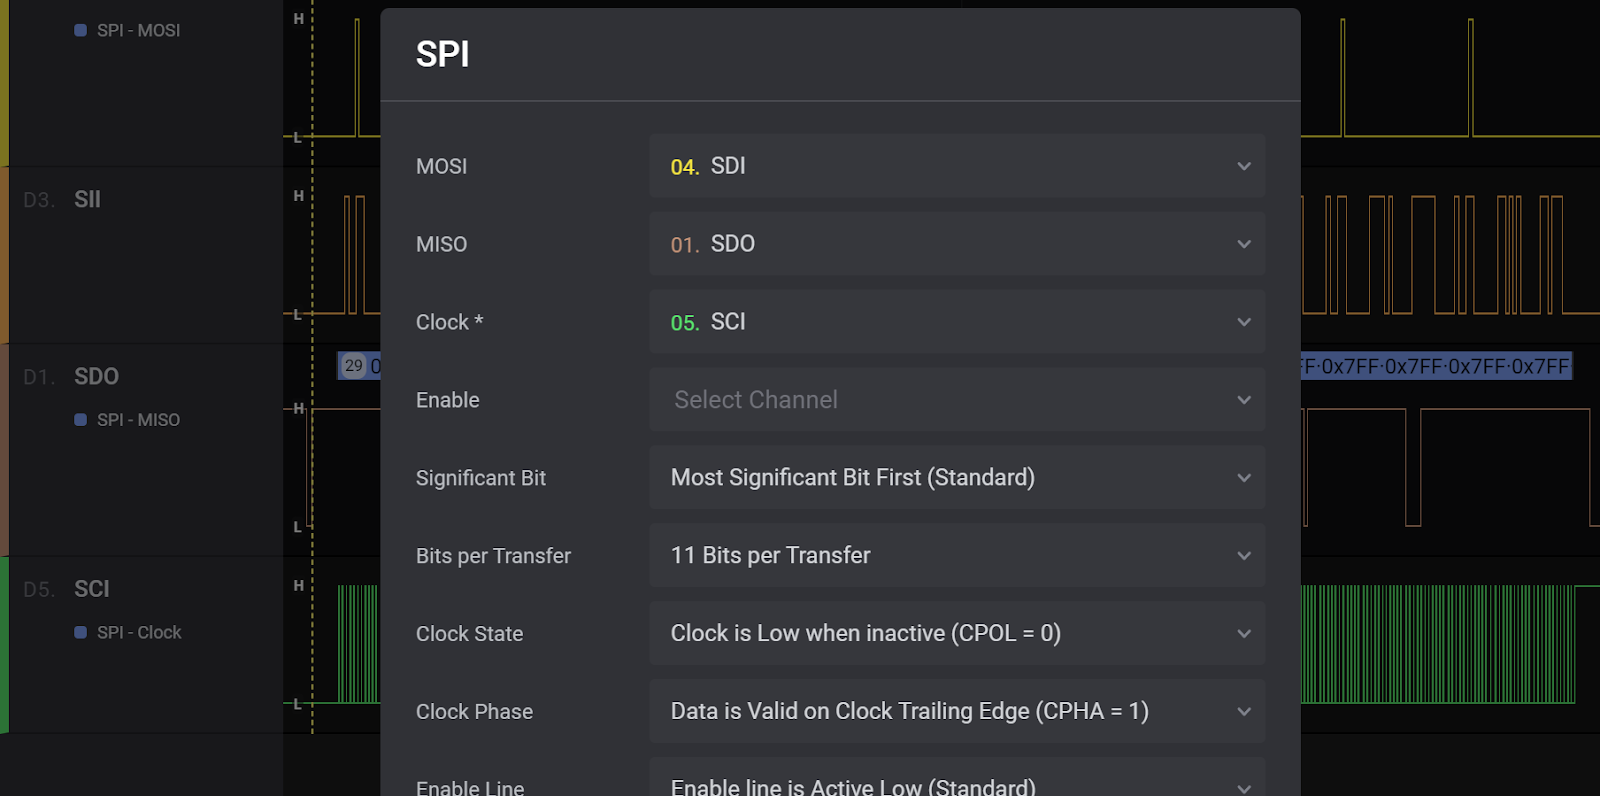Image resolution: width=1600 pixels, height=796 pixels.
Task: Click the chevron arrow on Clock Phase
Action: point(1244,712)
